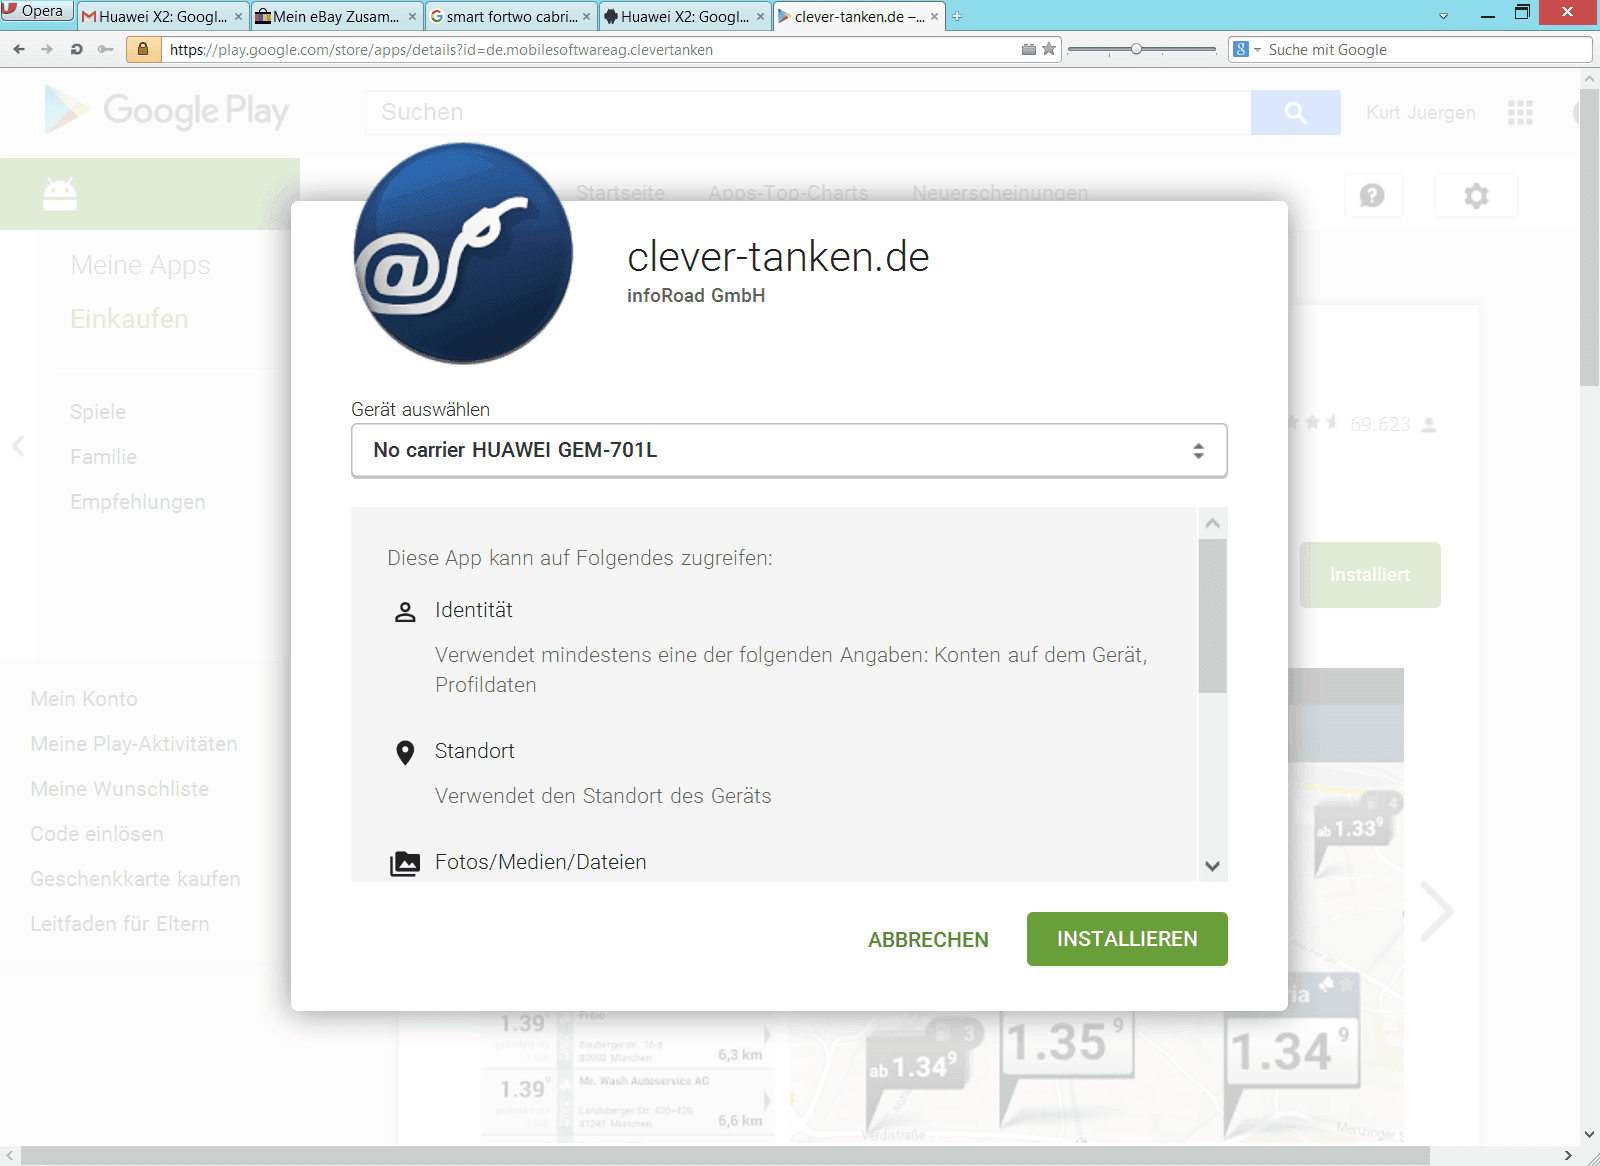Image resolution: width=1600 pixels, height=1166 pixels.
Task: Click the lock security badge in address bar
Action: pyautogui.click(x=143, y=49)
